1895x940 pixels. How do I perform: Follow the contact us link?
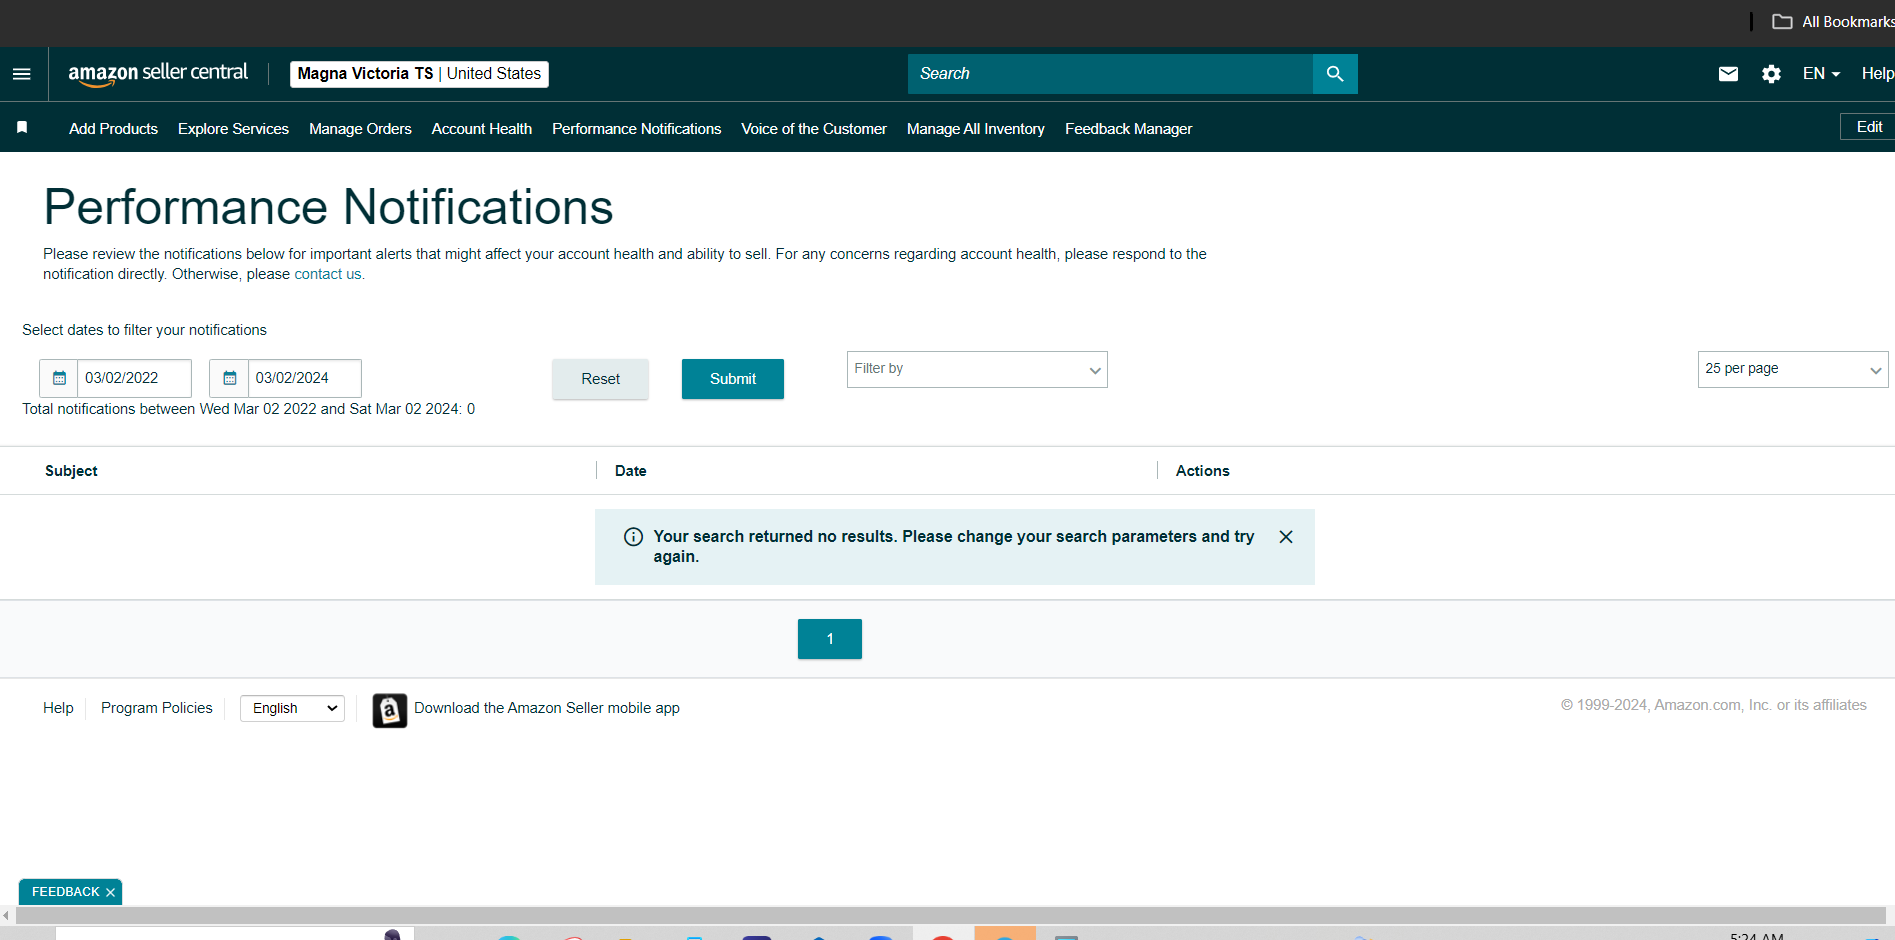point(329,274)
